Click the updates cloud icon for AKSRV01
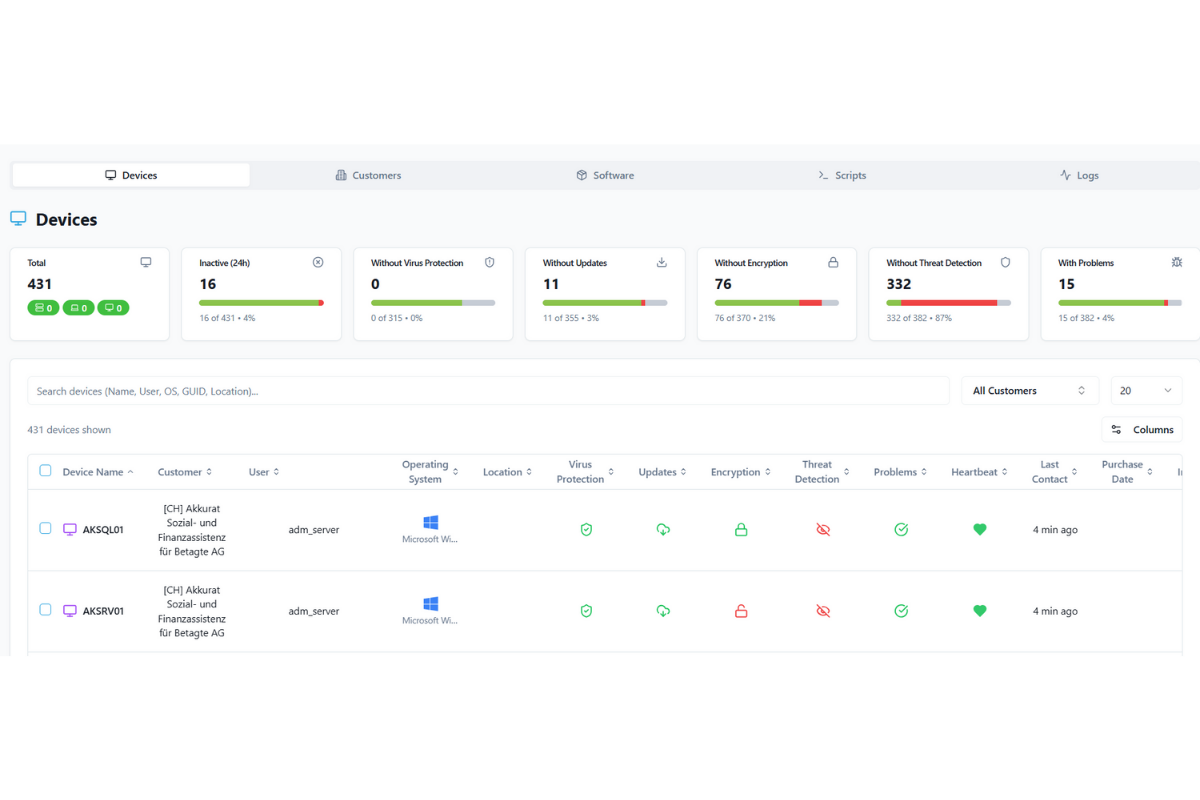The image size is (1200, 800). tap(663, 611)
